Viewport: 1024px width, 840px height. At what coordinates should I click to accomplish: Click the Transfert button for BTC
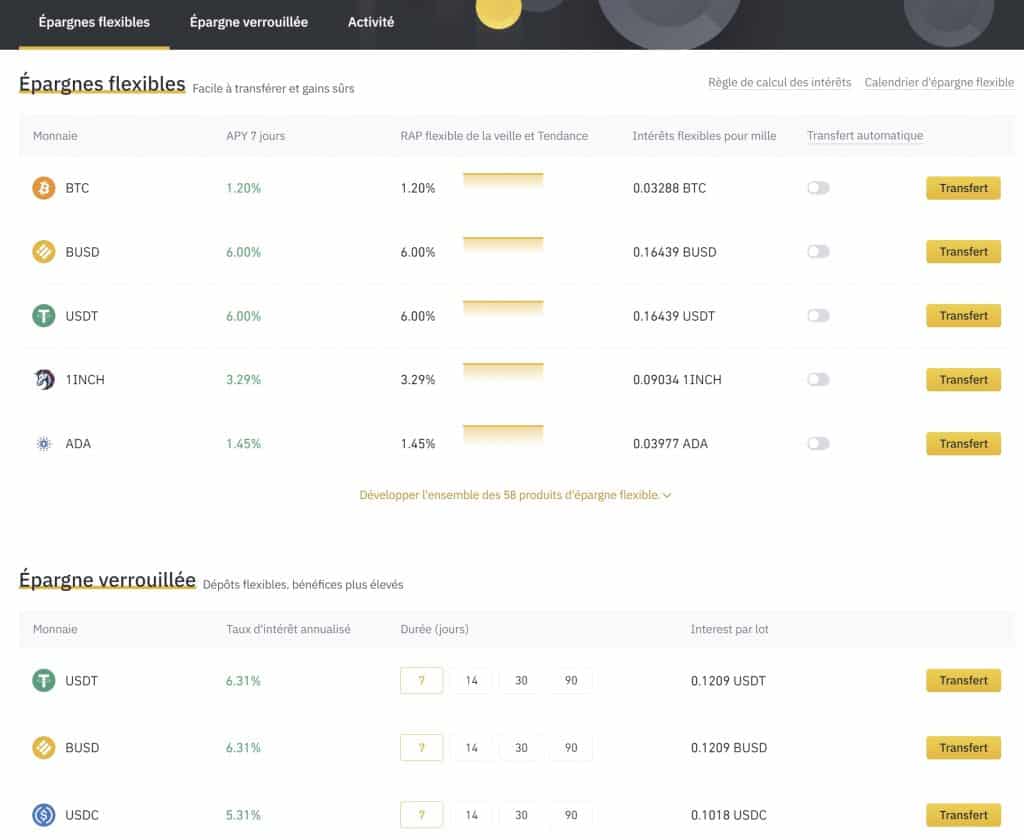pyautogui.click(x=963, y=188)
